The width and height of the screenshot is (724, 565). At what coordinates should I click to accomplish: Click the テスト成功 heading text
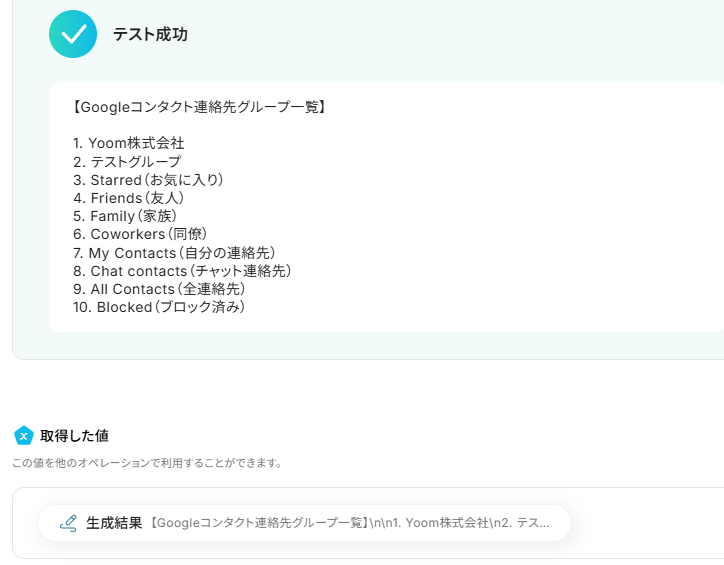[150, 35]
